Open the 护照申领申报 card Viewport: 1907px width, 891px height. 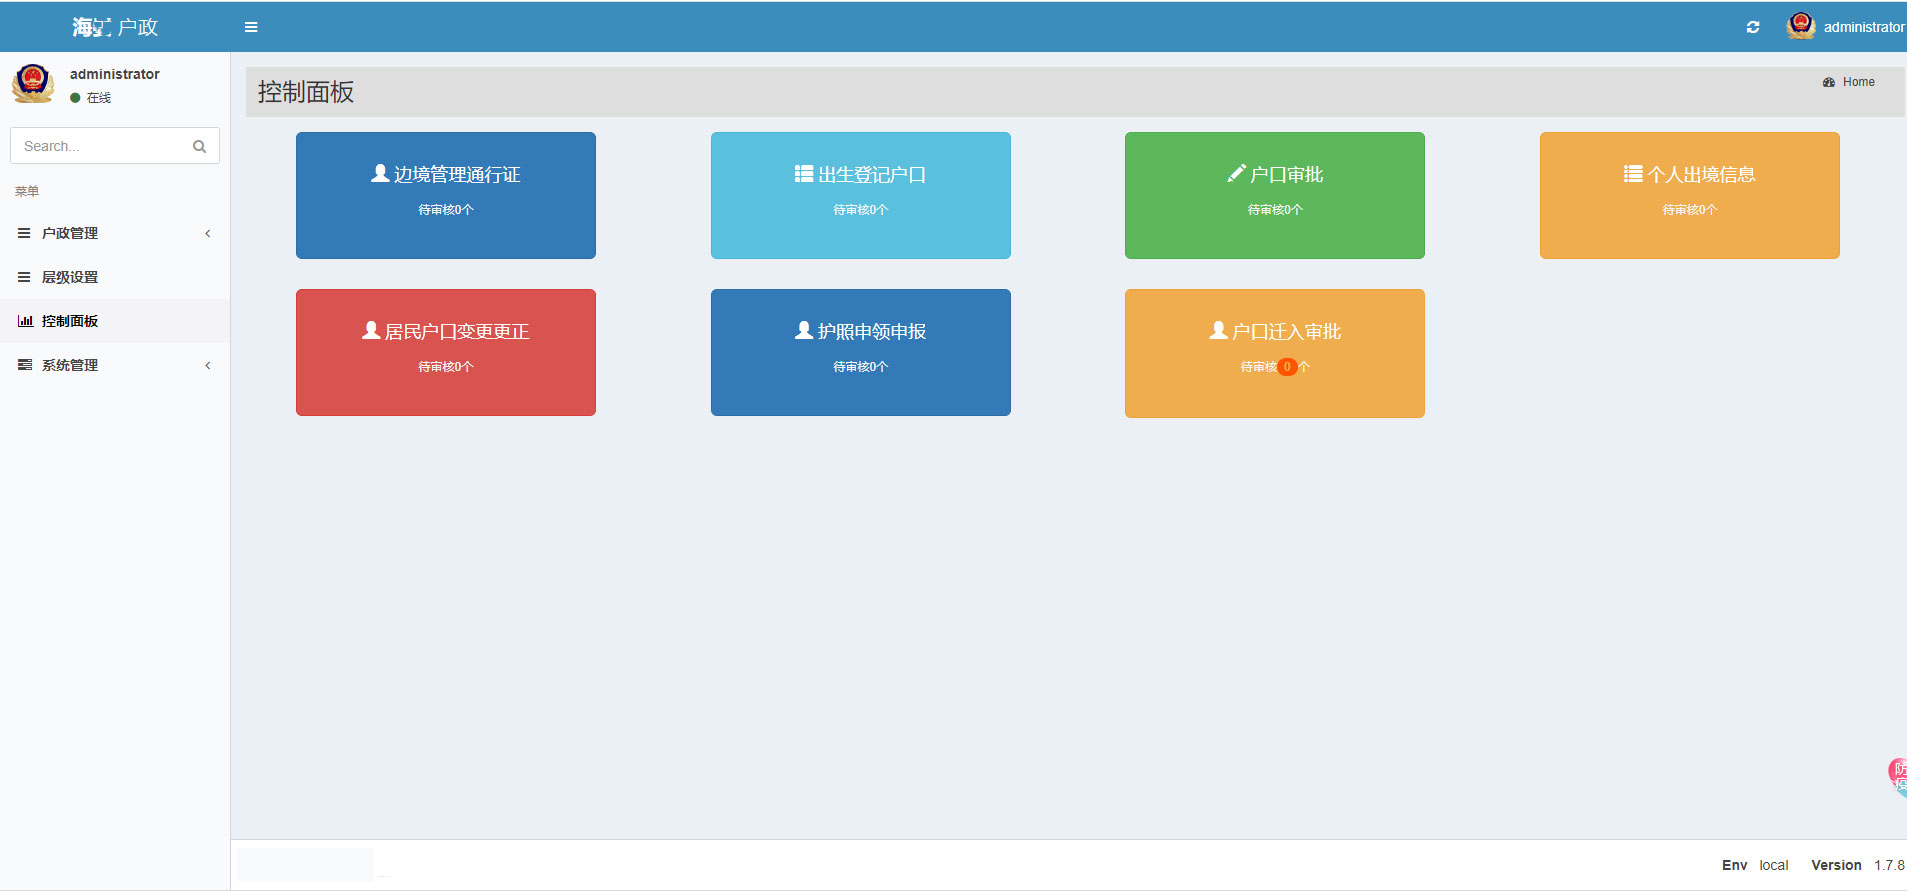tap(861, 352)
